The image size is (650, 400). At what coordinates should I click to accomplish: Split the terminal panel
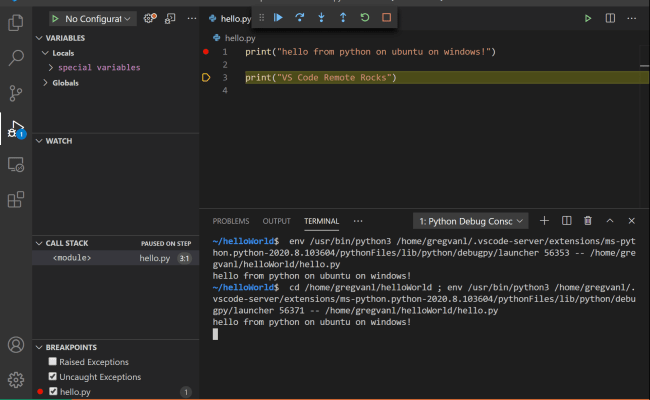tap(567, 221)
